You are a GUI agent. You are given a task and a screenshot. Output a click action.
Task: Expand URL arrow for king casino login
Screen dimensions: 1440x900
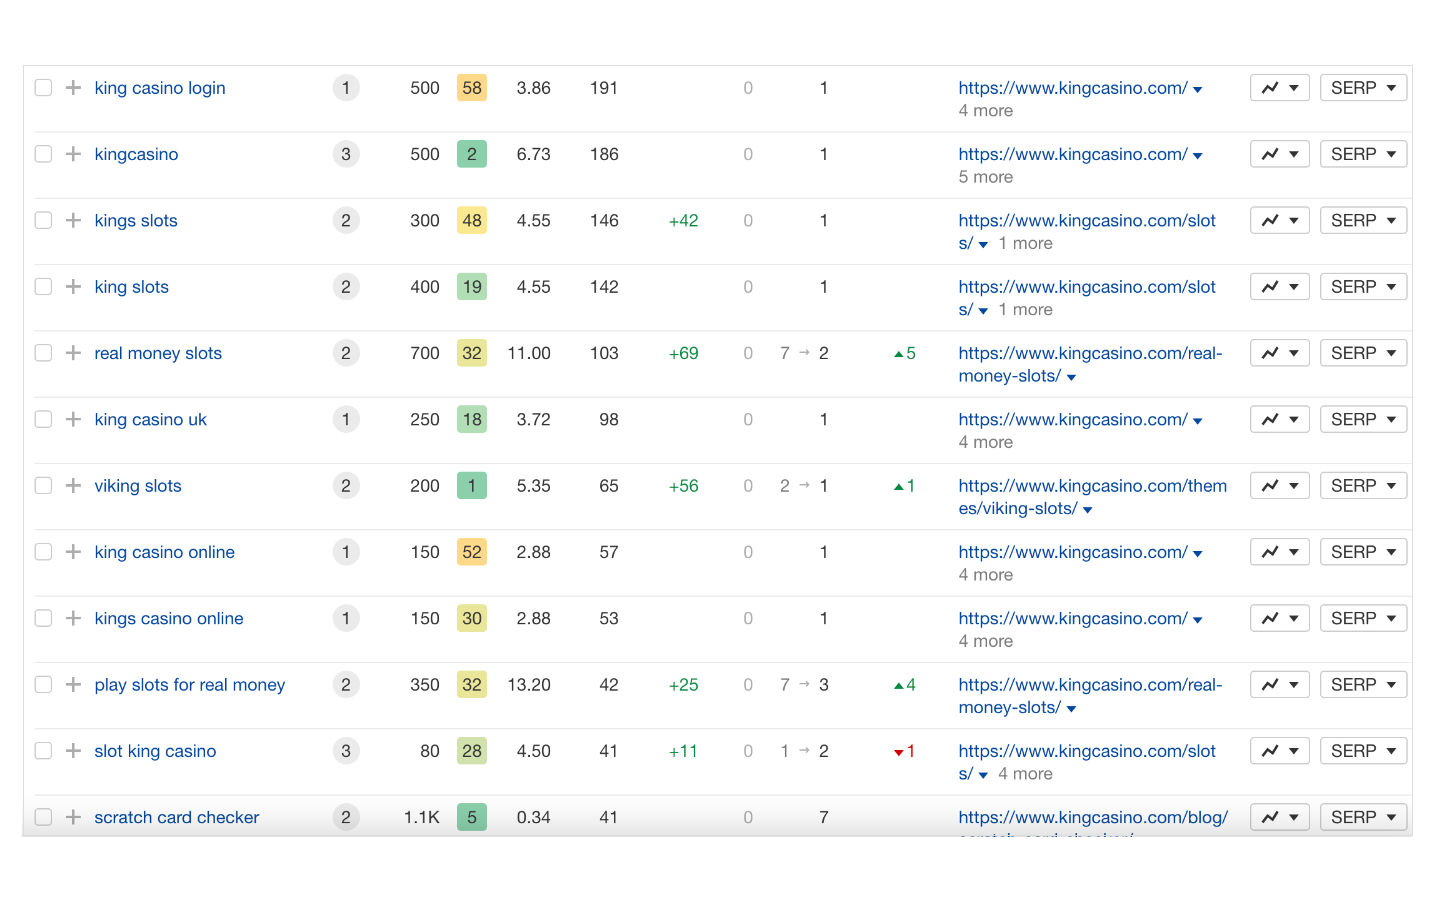pos(1197,90)
